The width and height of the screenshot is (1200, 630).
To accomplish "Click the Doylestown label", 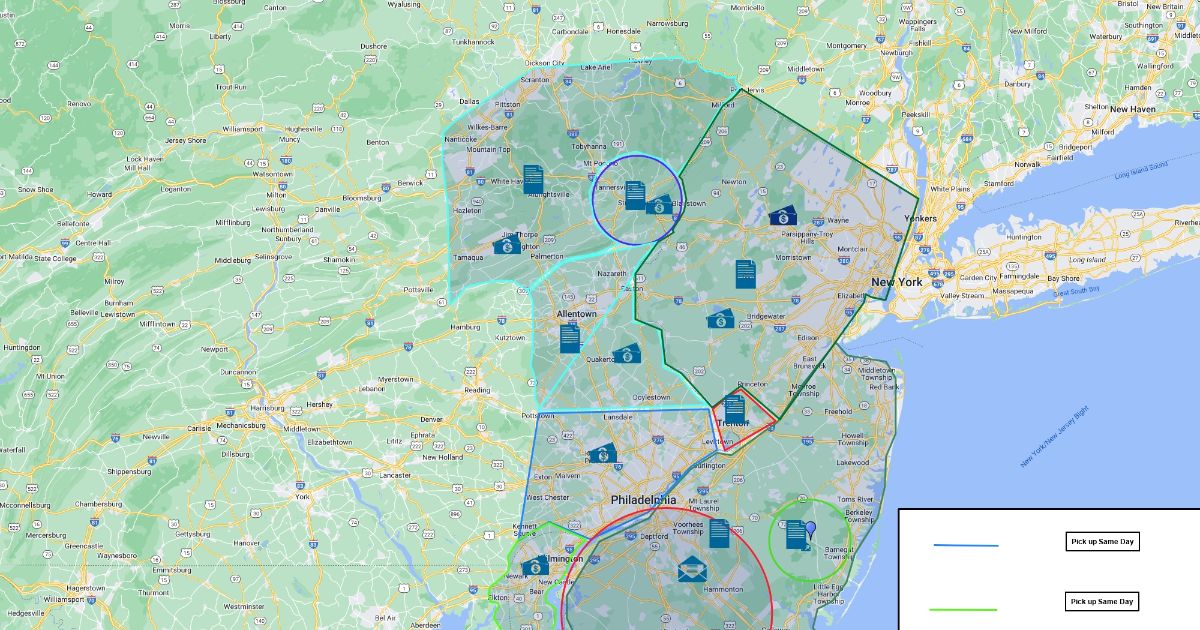I will click(651, 397).
